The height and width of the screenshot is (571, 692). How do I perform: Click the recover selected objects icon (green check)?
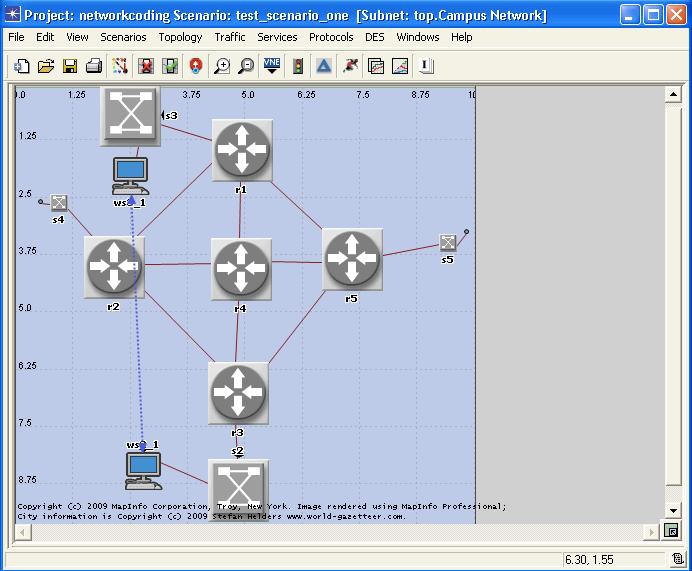tap(170, 66)
